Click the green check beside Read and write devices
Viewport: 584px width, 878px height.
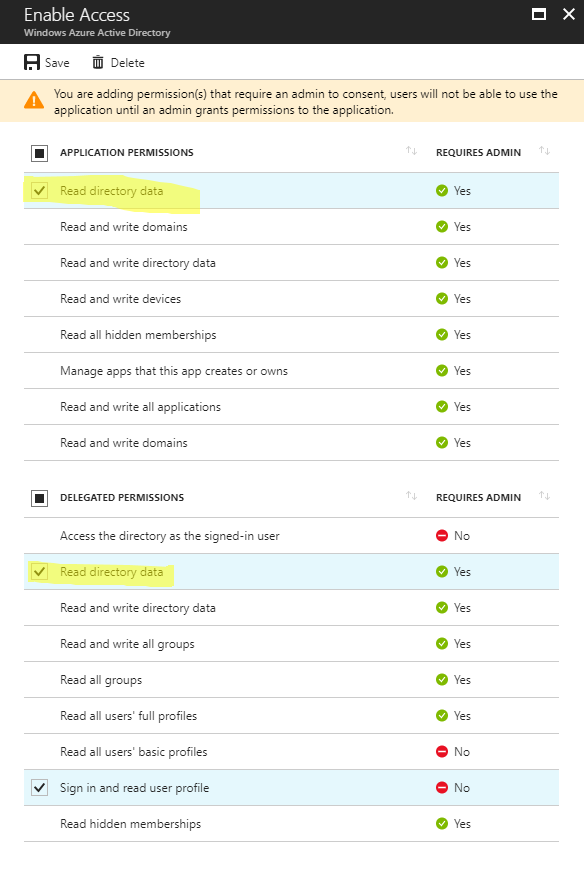442,298
